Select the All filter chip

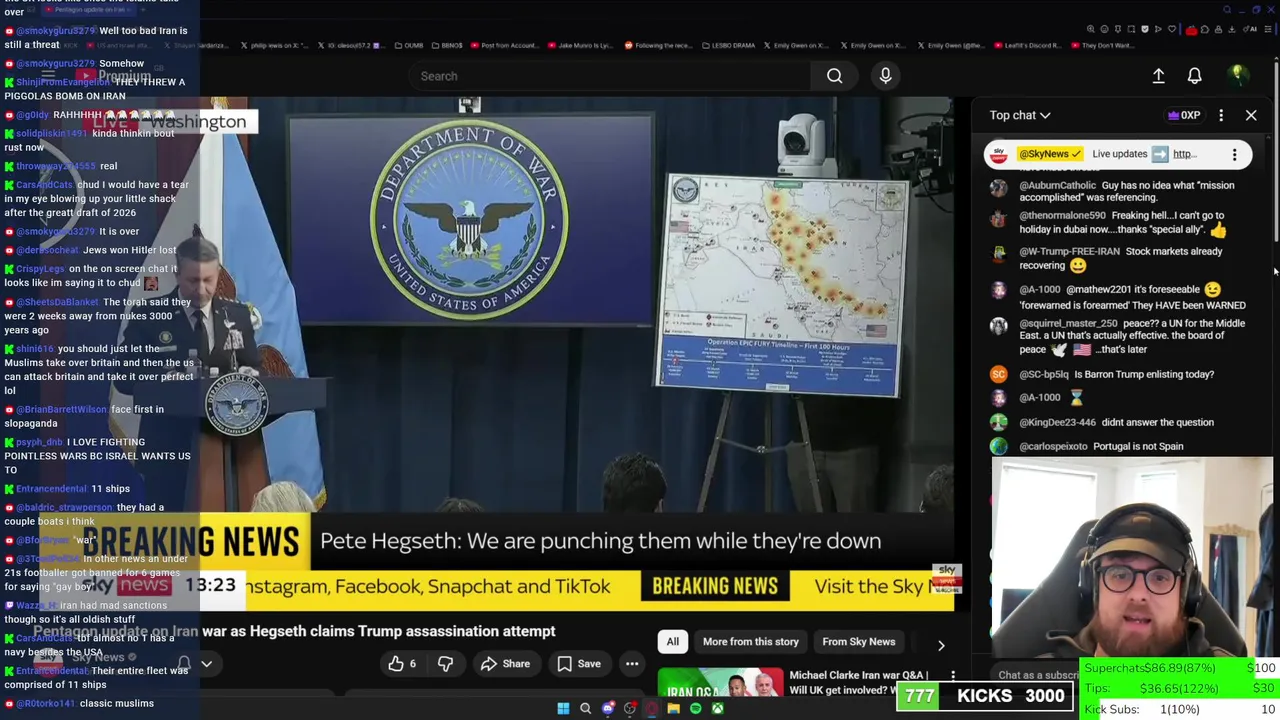[673, 642]
